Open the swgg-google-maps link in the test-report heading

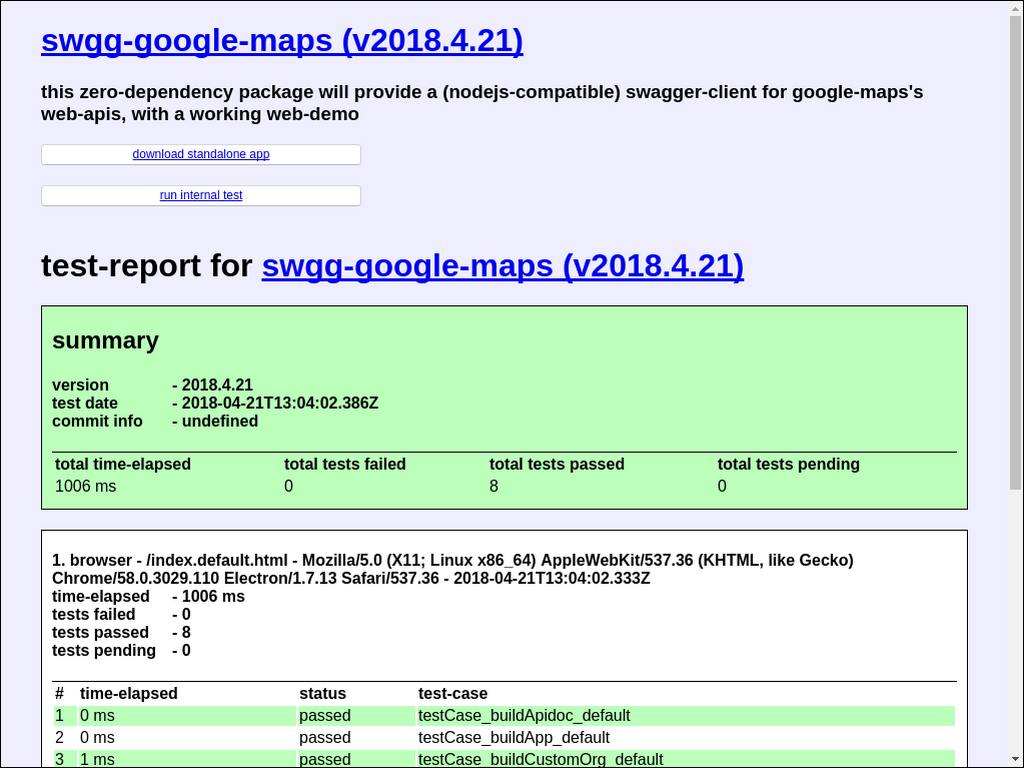(x=503, y=266)
